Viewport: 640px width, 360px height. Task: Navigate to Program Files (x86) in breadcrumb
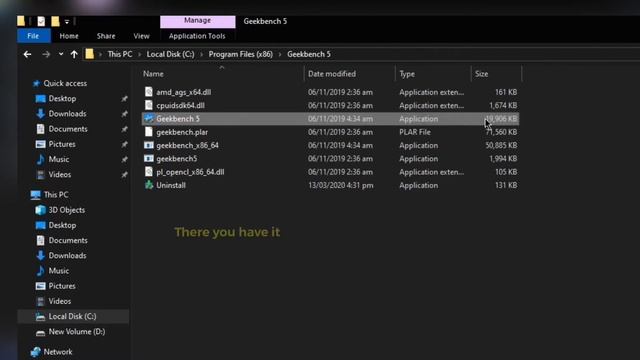click(x=240, y=54)
